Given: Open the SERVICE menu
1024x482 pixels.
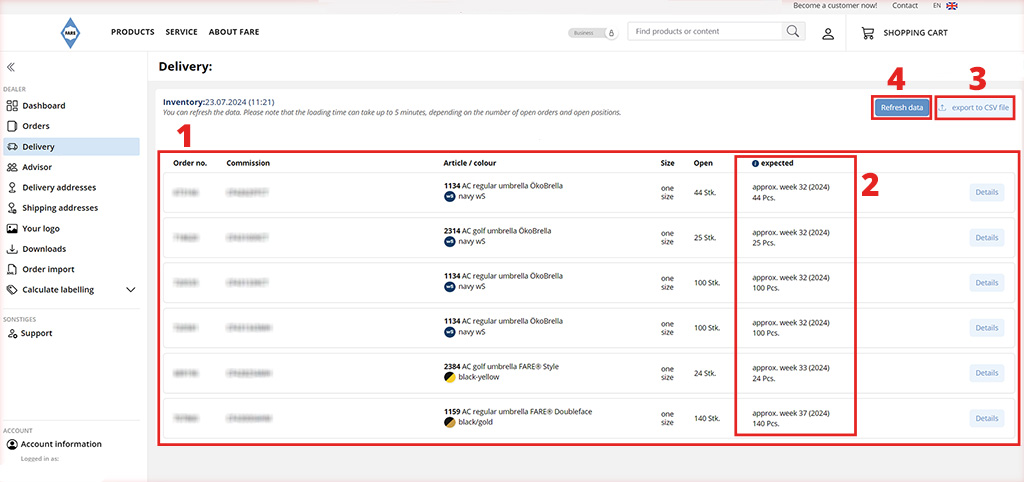Looking at the screenshot, I should pyautogui.click(x=182, y=32).
